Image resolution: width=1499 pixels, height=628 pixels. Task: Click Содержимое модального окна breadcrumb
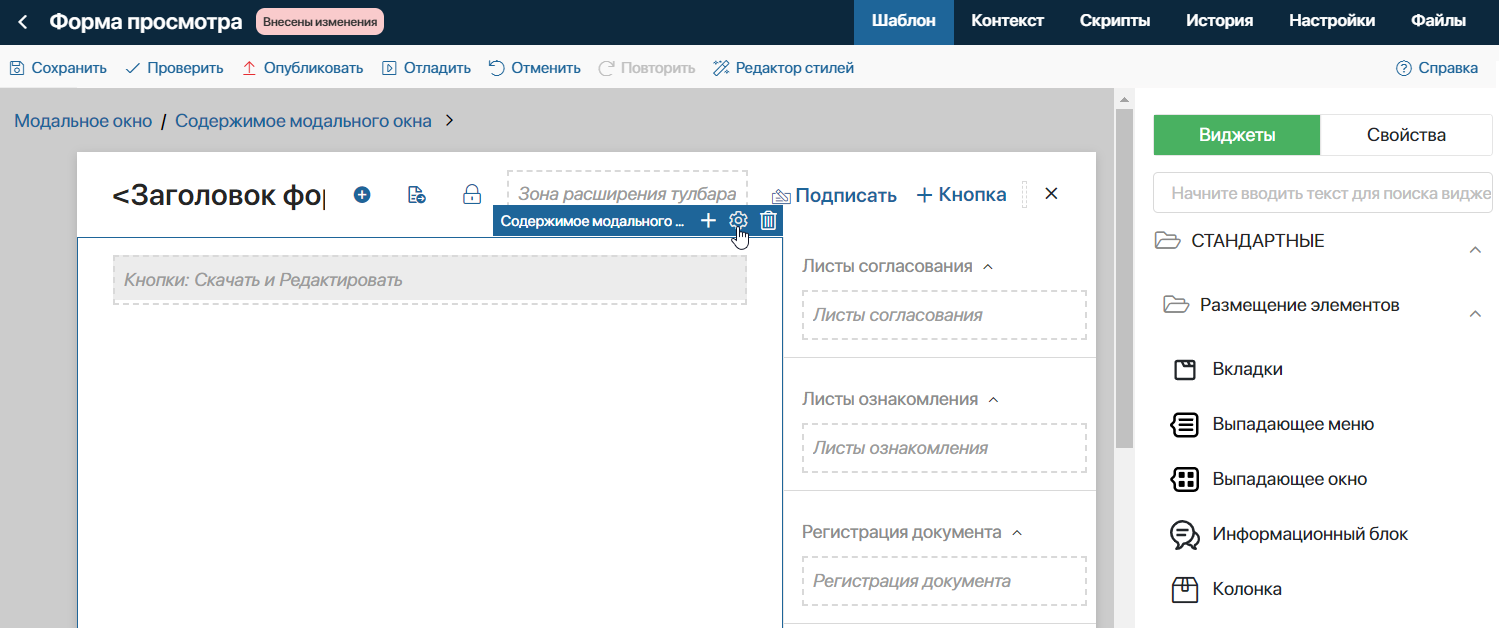pos(303,121)
